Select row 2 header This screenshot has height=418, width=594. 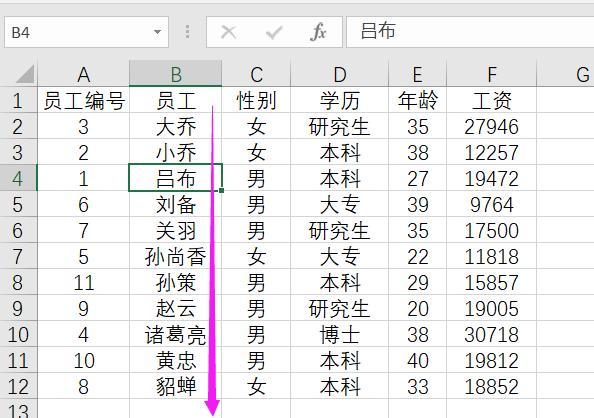tap(18, 126)
